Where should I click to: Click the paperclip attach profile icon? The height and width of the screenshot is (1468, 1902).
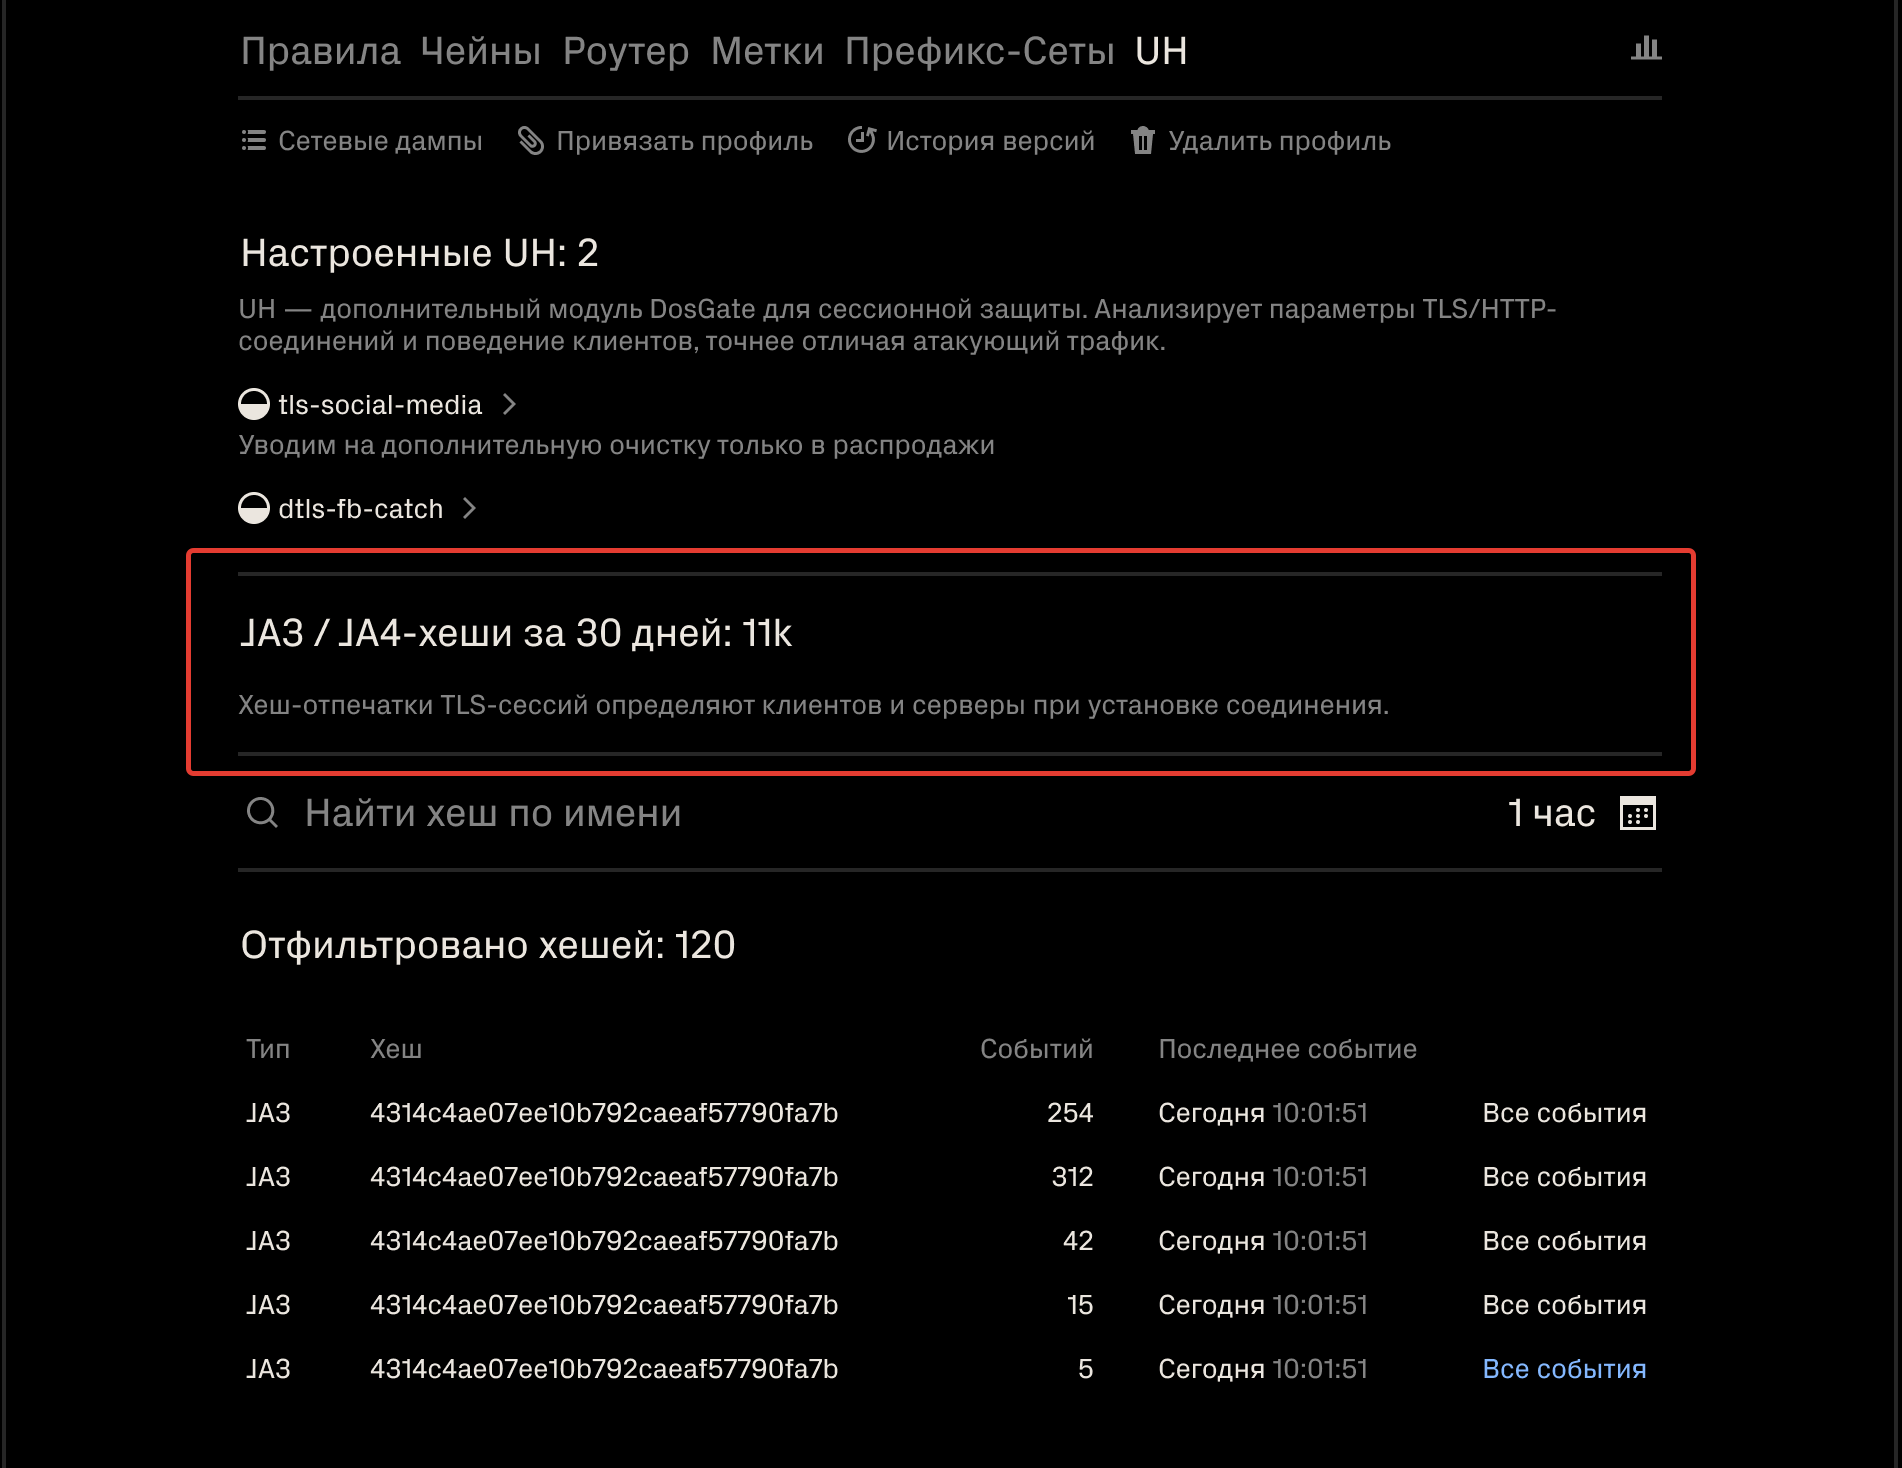[531, 141]
